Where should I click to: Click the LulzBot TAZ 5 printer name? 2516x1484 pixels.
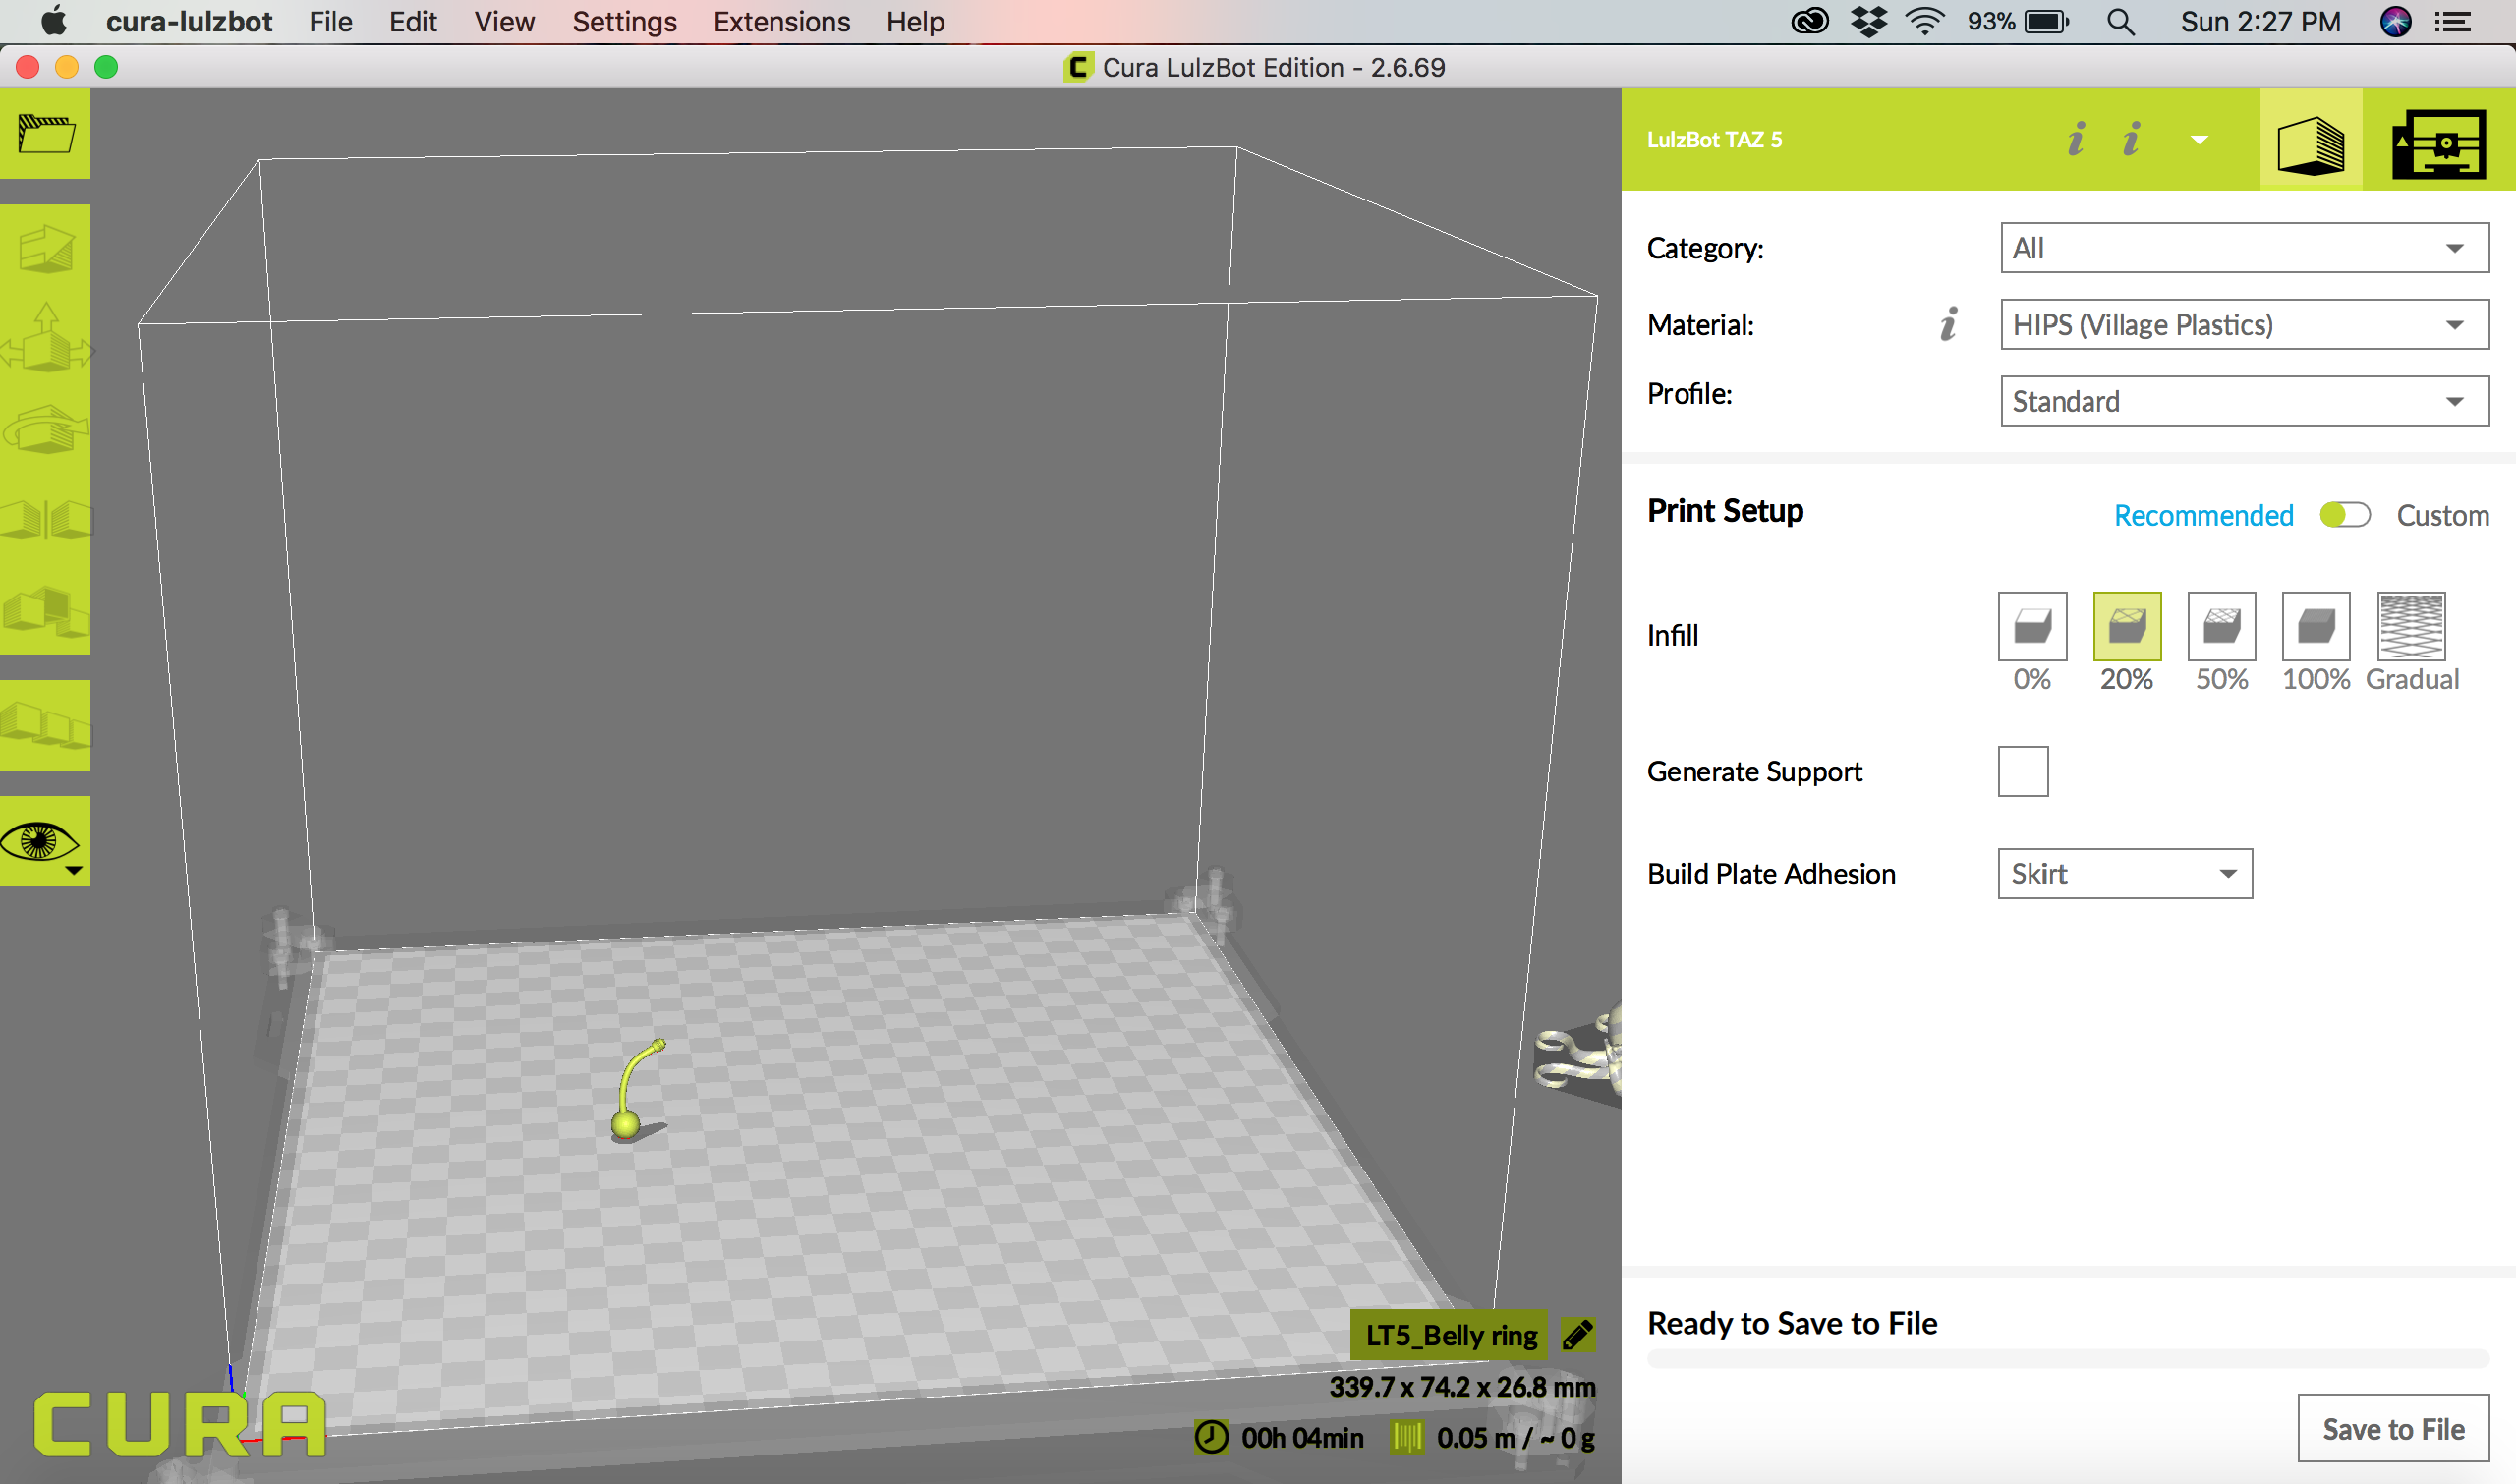(x=1714, y=140)
